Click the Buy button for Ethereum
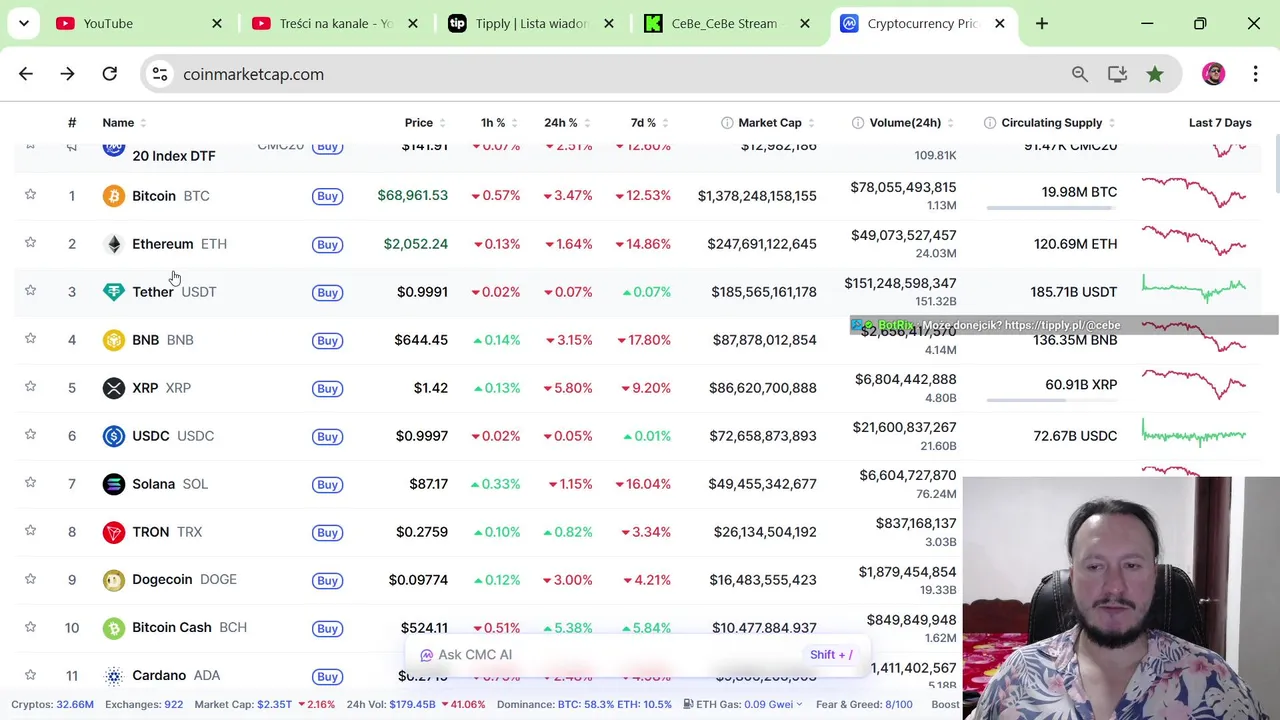This screenshot has height=720, width=1280. [x=327, y=244]
